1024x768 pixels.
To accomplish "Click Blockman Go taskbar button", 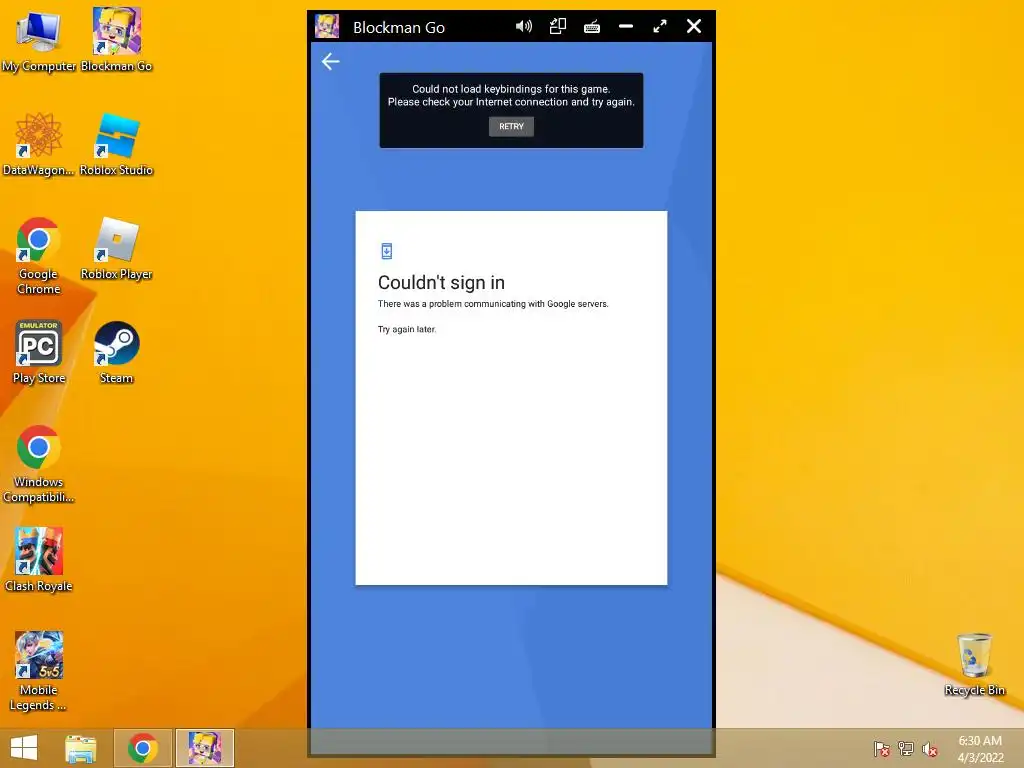I will pyautogui.click(x=204, y=748).
